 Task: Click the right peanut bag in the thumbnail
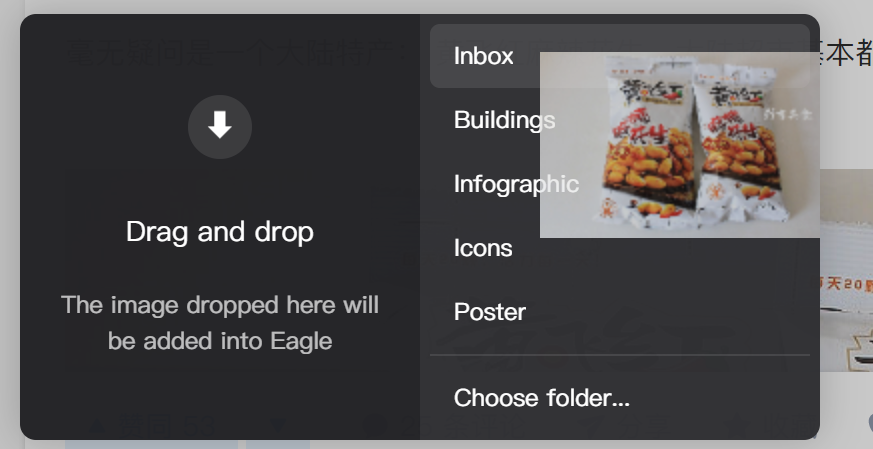745,140
